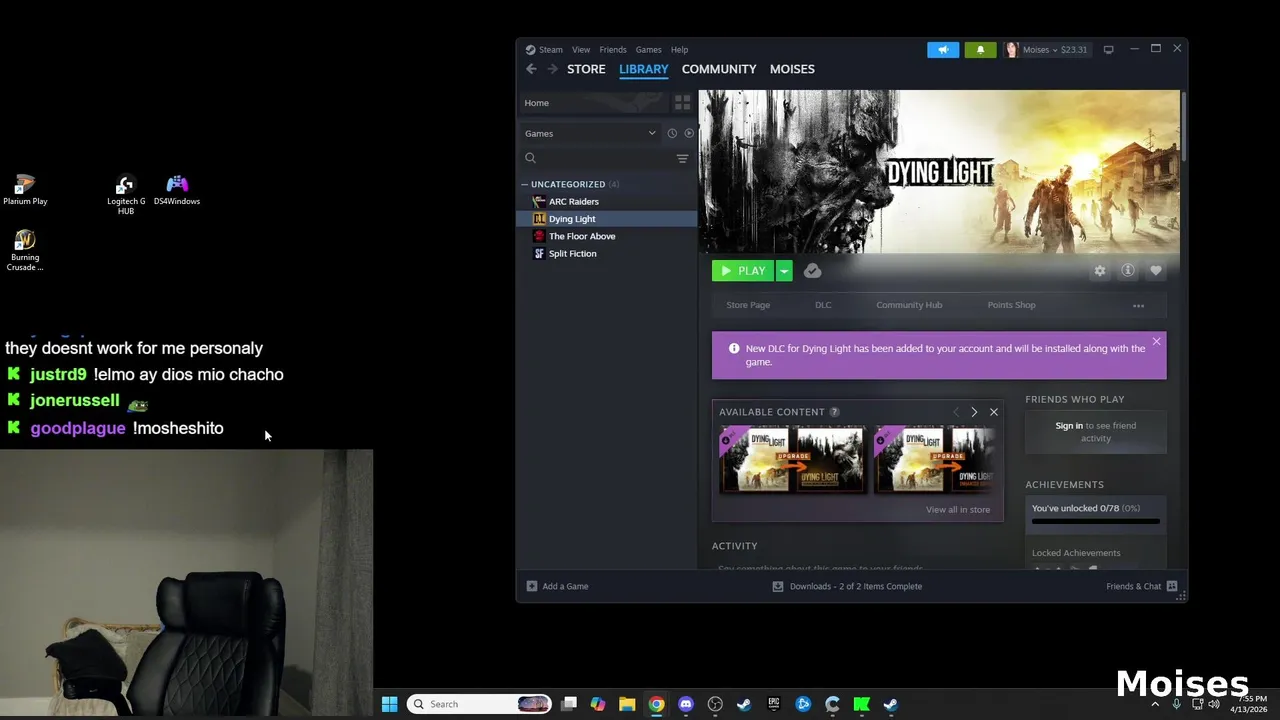Open library advanced filter options icon
1280x720 pixels.
click(682, 158)
